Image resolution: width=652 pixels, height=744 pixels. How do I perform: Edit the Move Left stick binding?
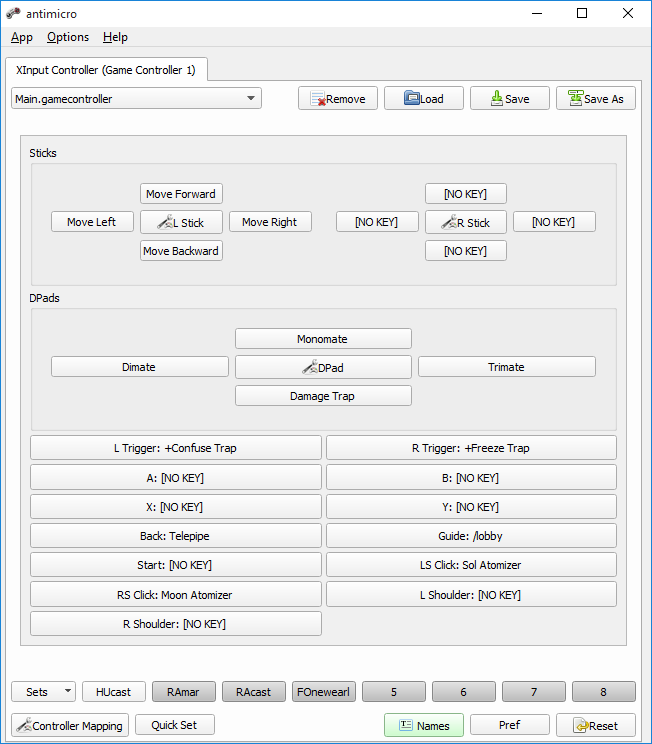click(x=92, y=222)
